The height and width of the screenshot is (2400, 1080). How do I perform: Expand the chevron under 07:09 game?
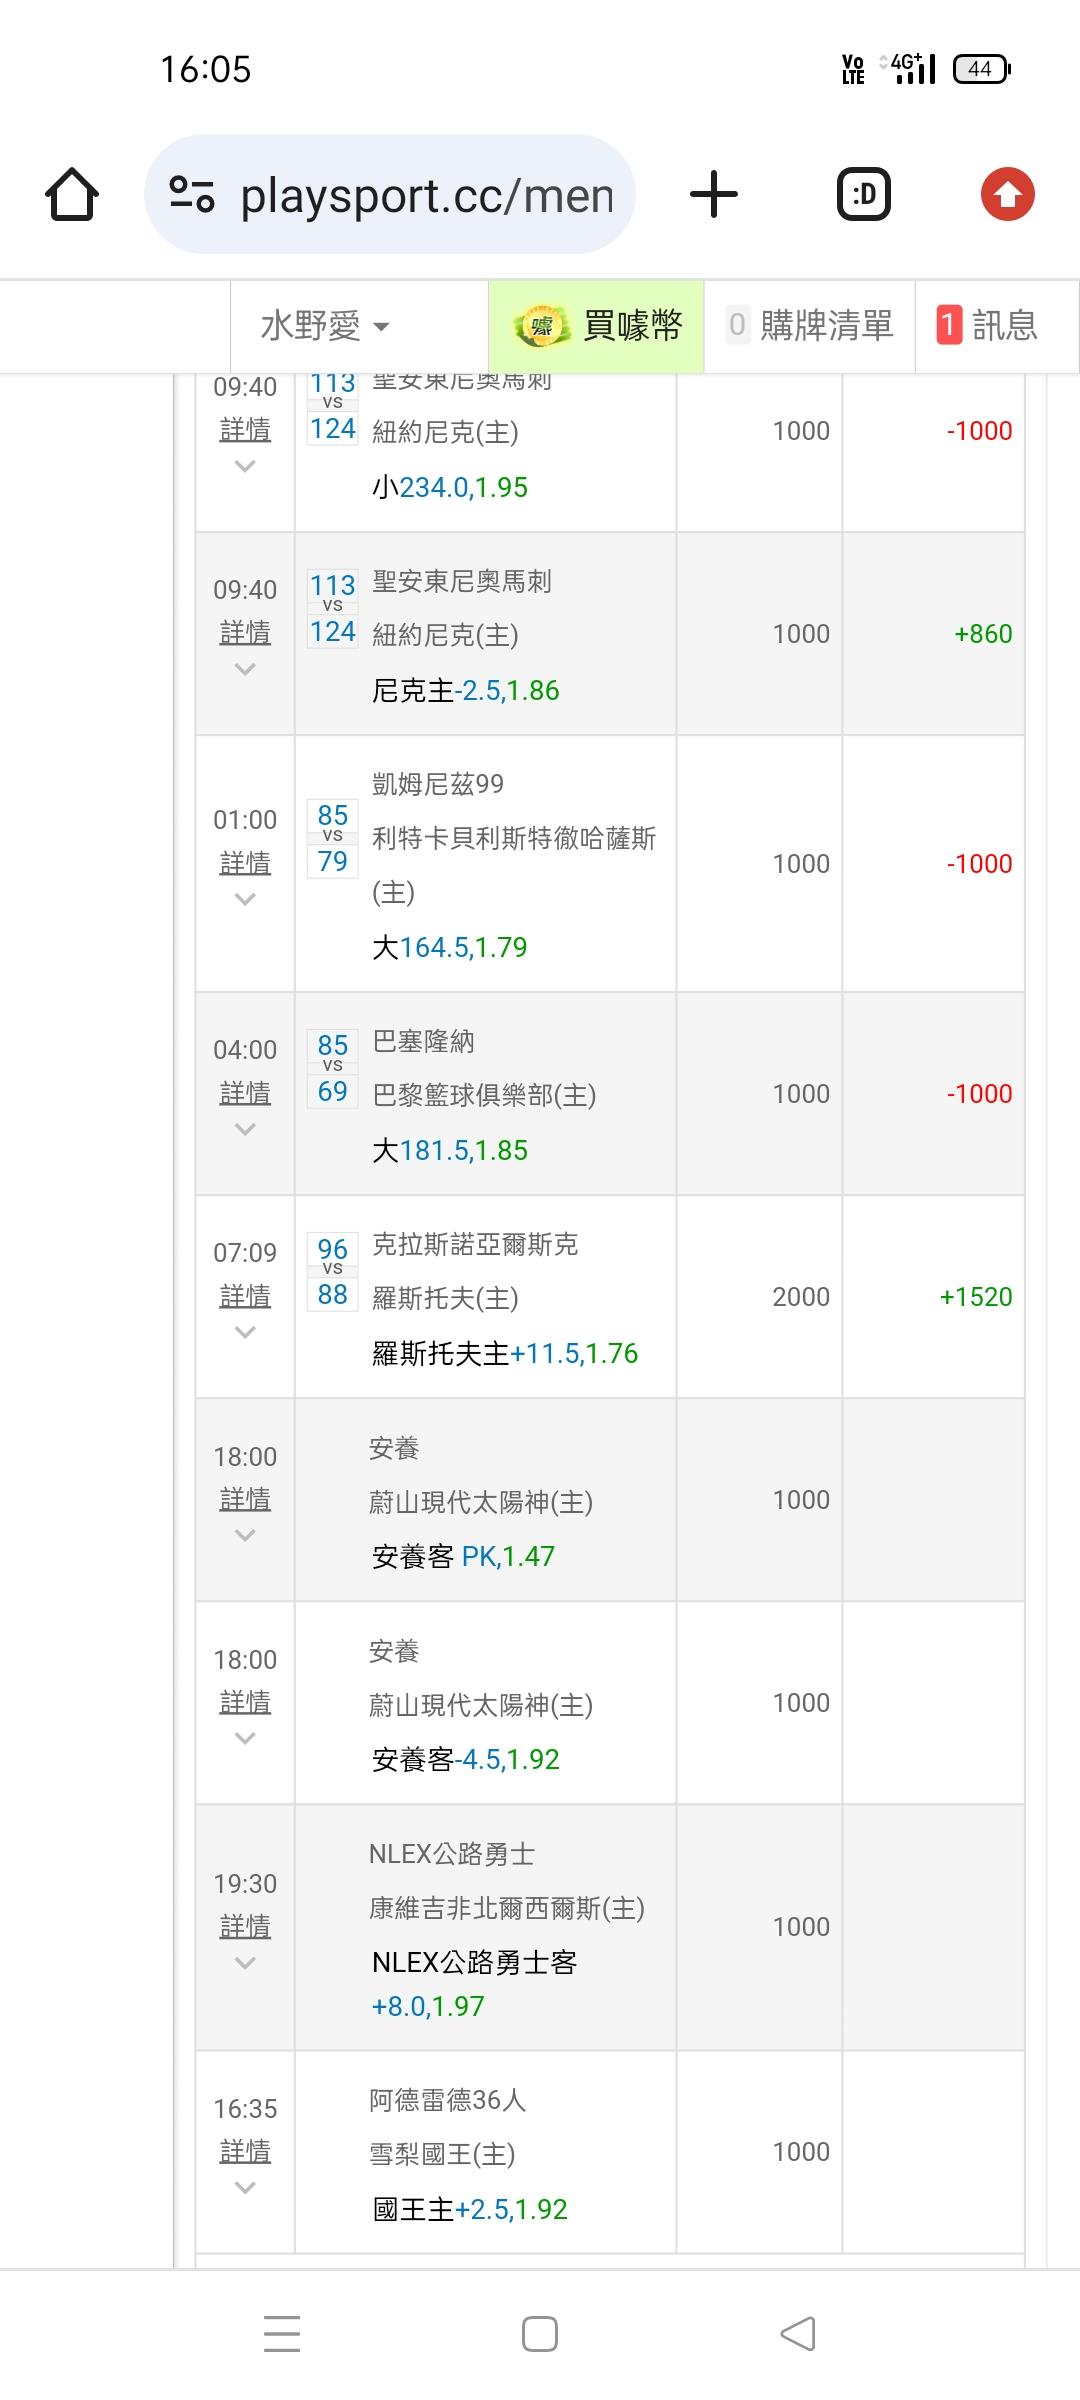click(x=245, y=1332)
